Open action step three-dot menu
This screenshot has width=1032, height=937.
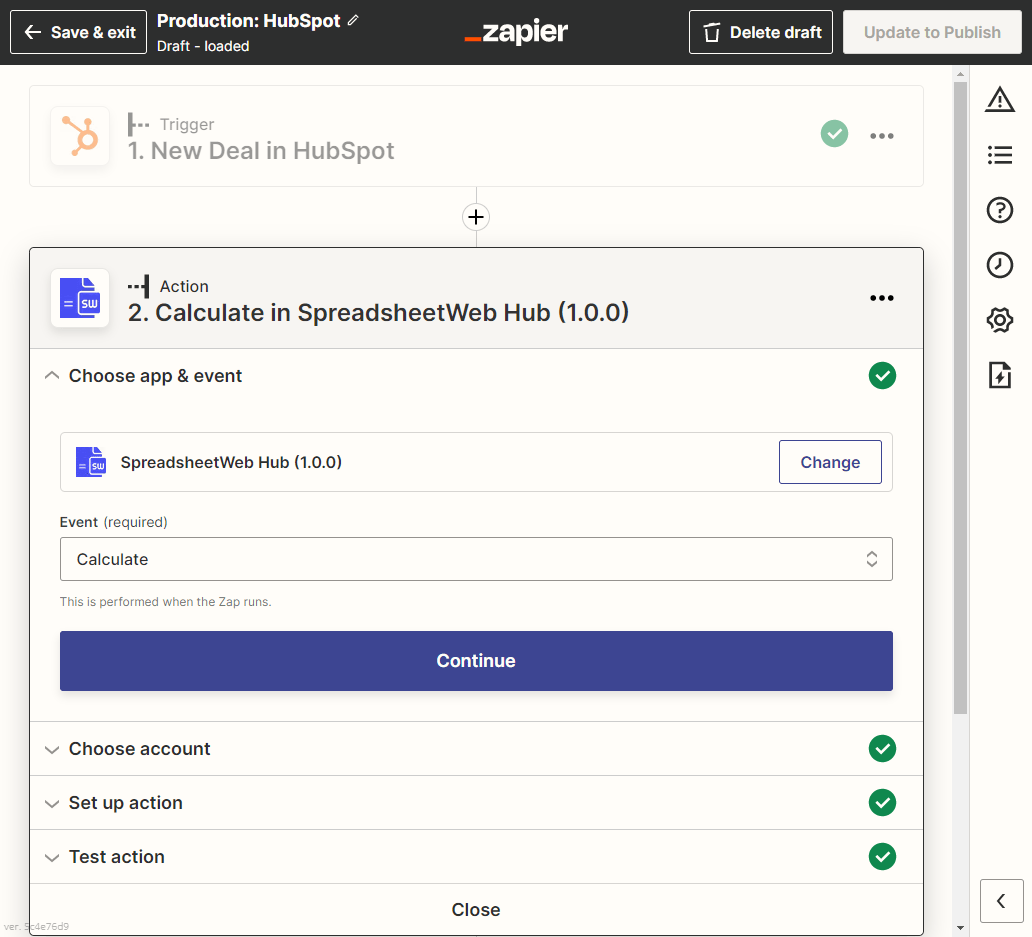click(881, 298)
